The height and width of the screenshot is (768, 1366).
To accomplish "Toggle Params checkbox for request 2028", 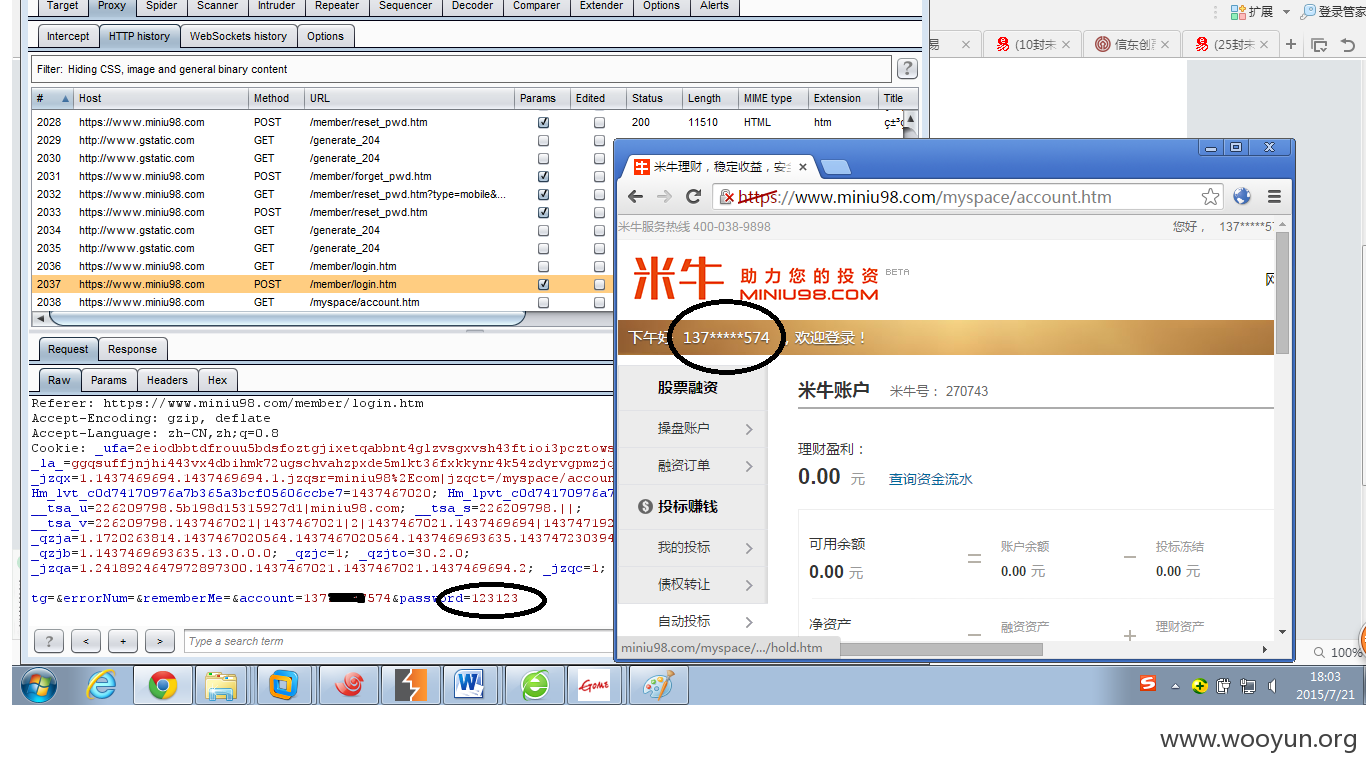I will click(x=543, y=122).
